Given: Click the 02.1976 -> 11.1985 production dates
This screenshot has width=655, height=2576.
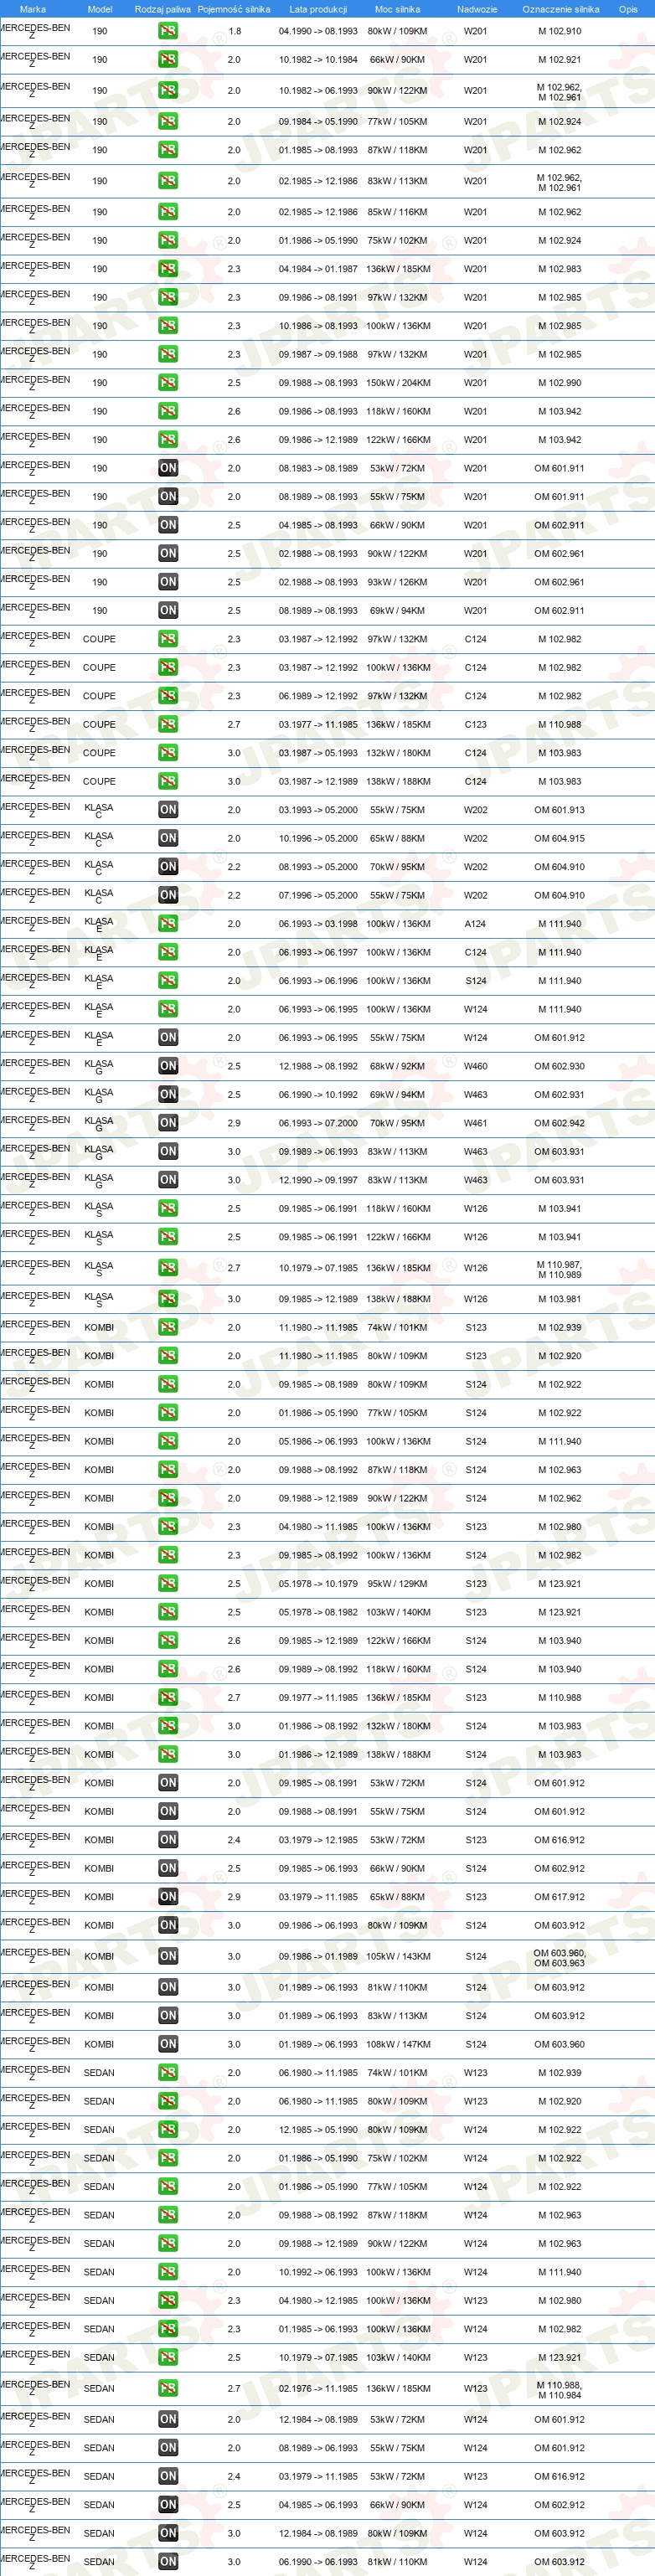Looking at the screenshot, I should (318, 2389).
